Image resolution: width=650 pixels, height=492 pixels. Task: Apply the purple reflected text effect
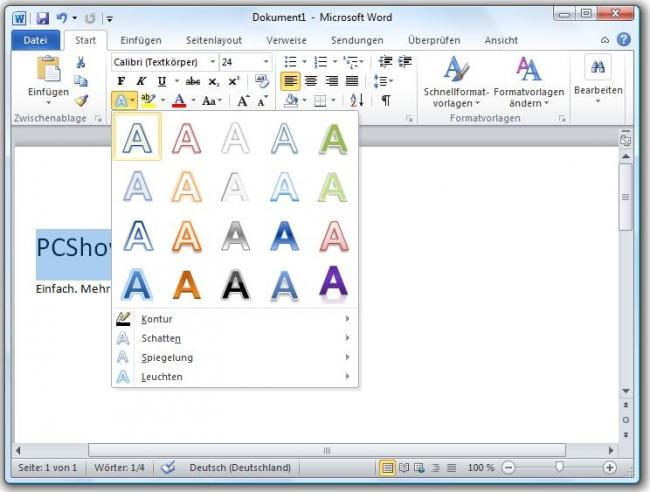[x=333, y=284]
